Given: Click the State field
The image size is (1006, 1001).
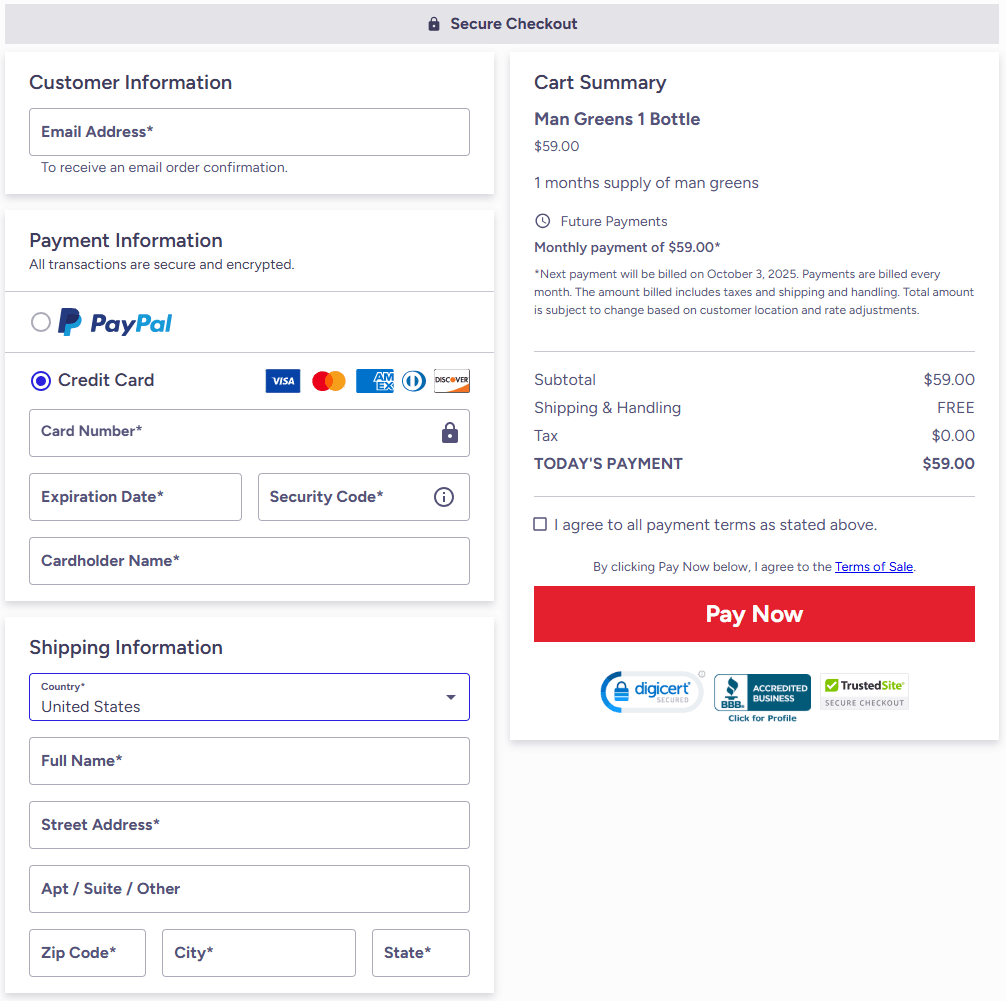Looking at the screenshot, I should click(x=420, y=953).
